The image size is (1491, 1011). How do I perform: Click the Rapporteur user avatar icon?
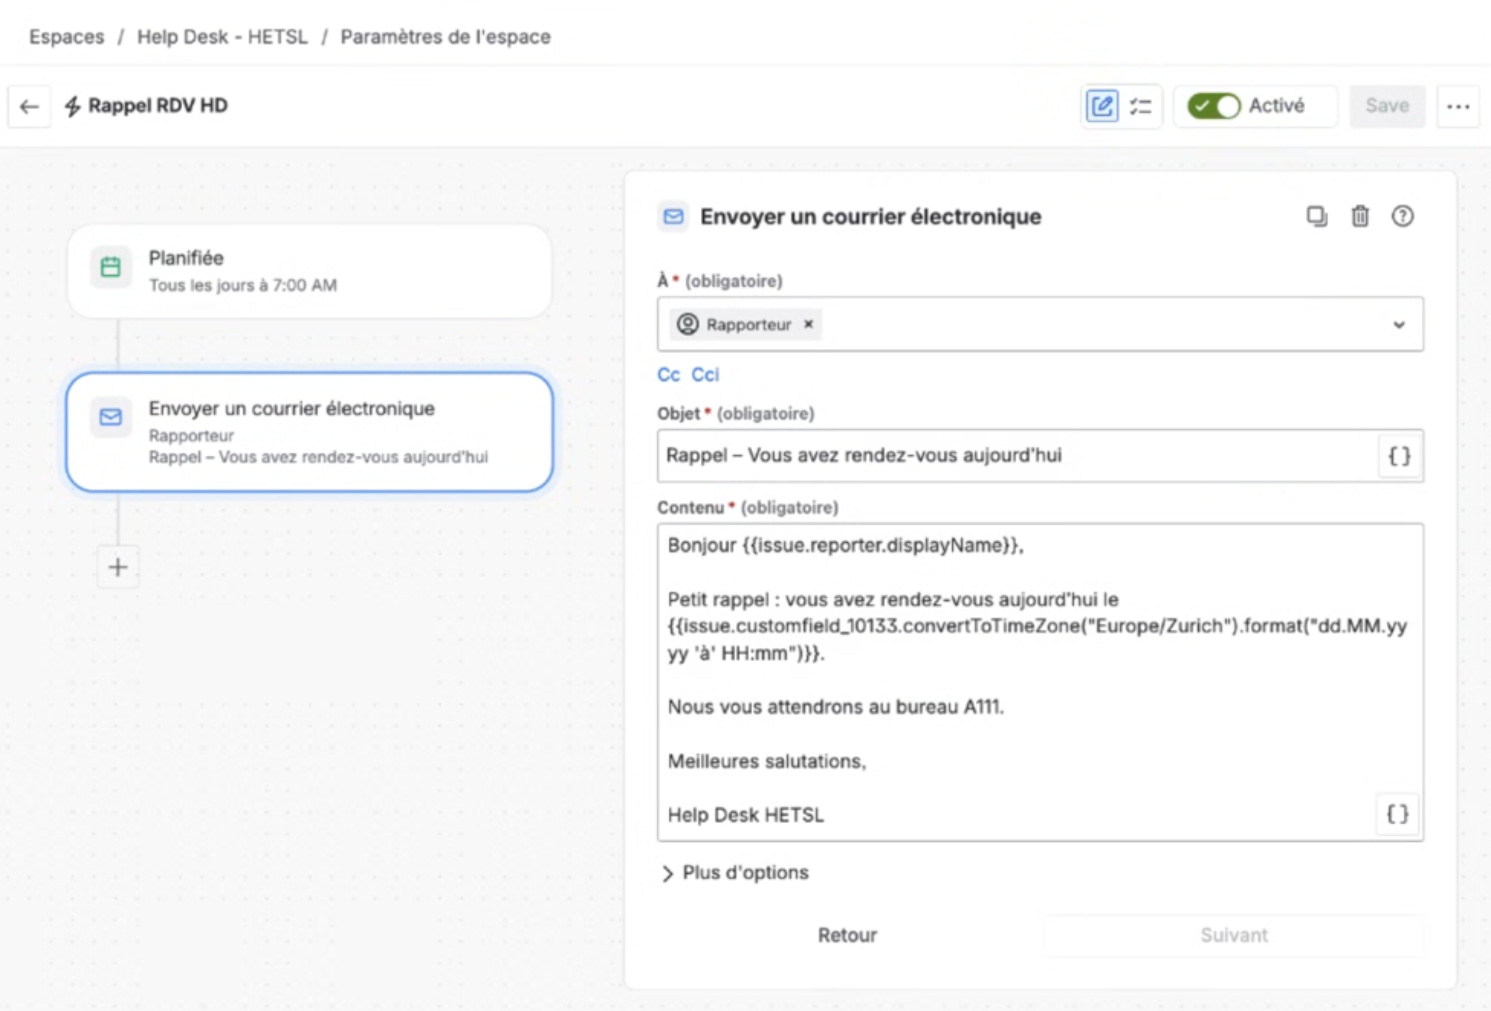pos(688,324)
